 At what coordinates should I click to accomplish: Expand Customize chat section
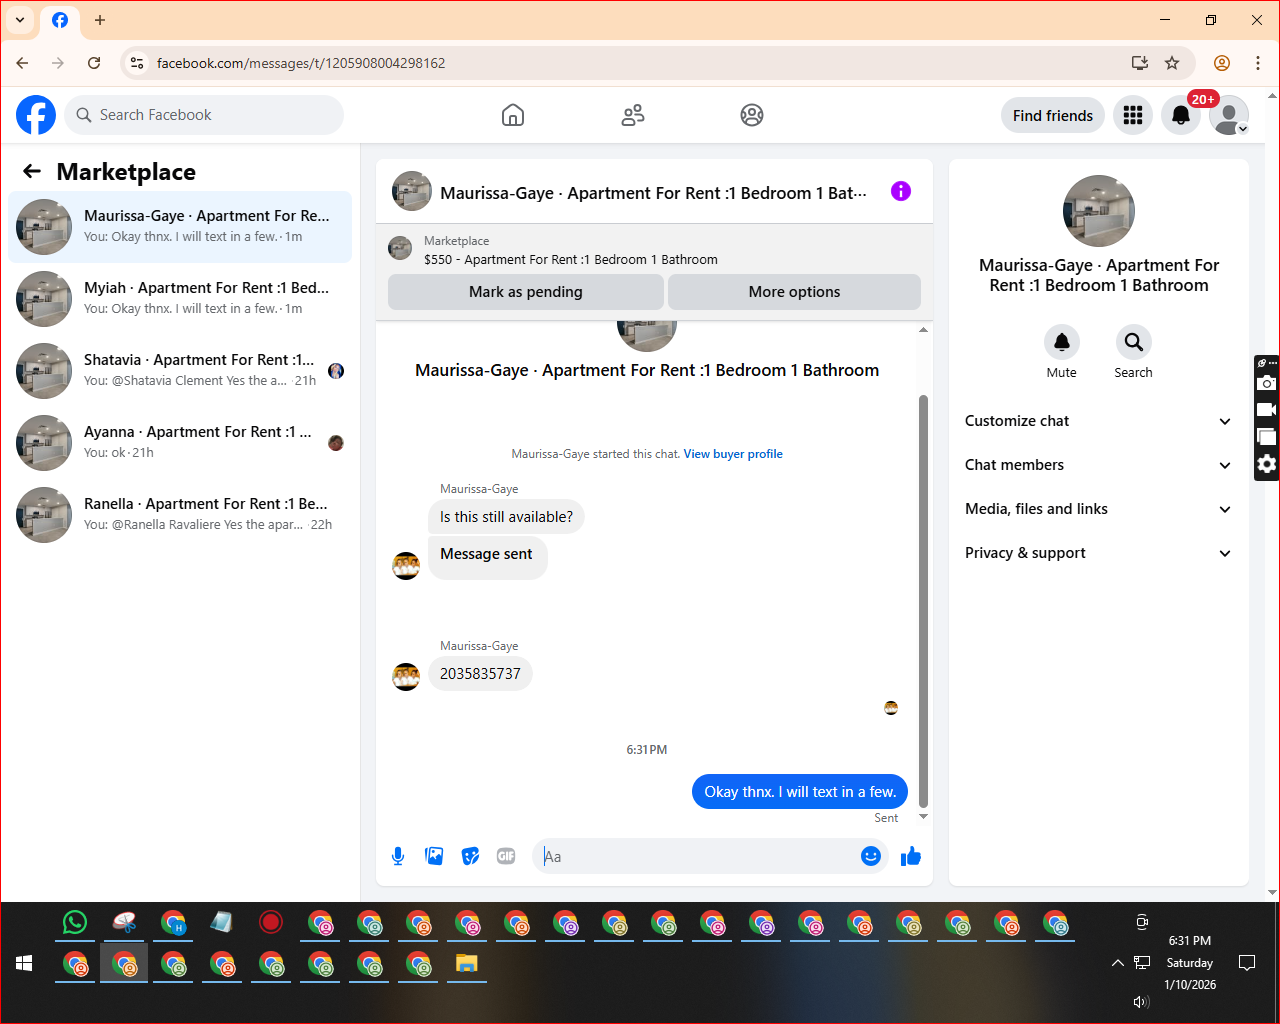tap(1098, 421)
